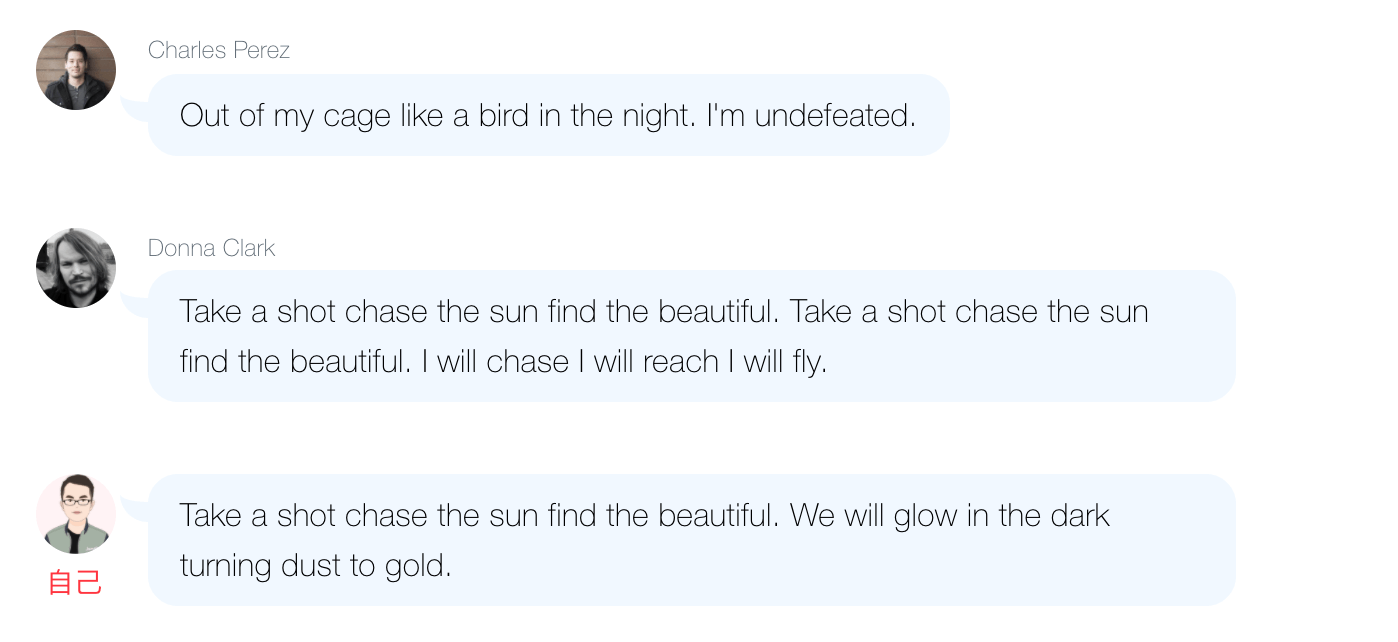Select Donna Clark's message bubble
Image resolution: width=1398 pixels, height=642 pixels.
coord(690,336)
